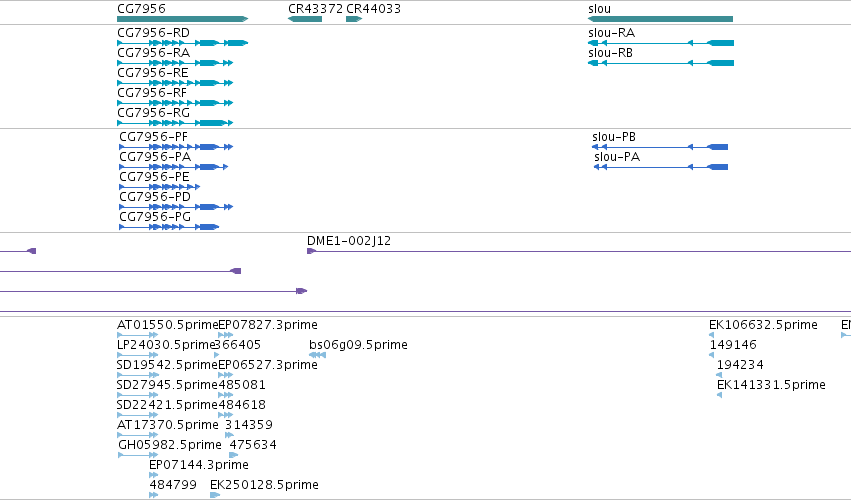
Task: Click the 194234 EST arrow glyph
Action: pyautogui.click(x=719, y=376)
